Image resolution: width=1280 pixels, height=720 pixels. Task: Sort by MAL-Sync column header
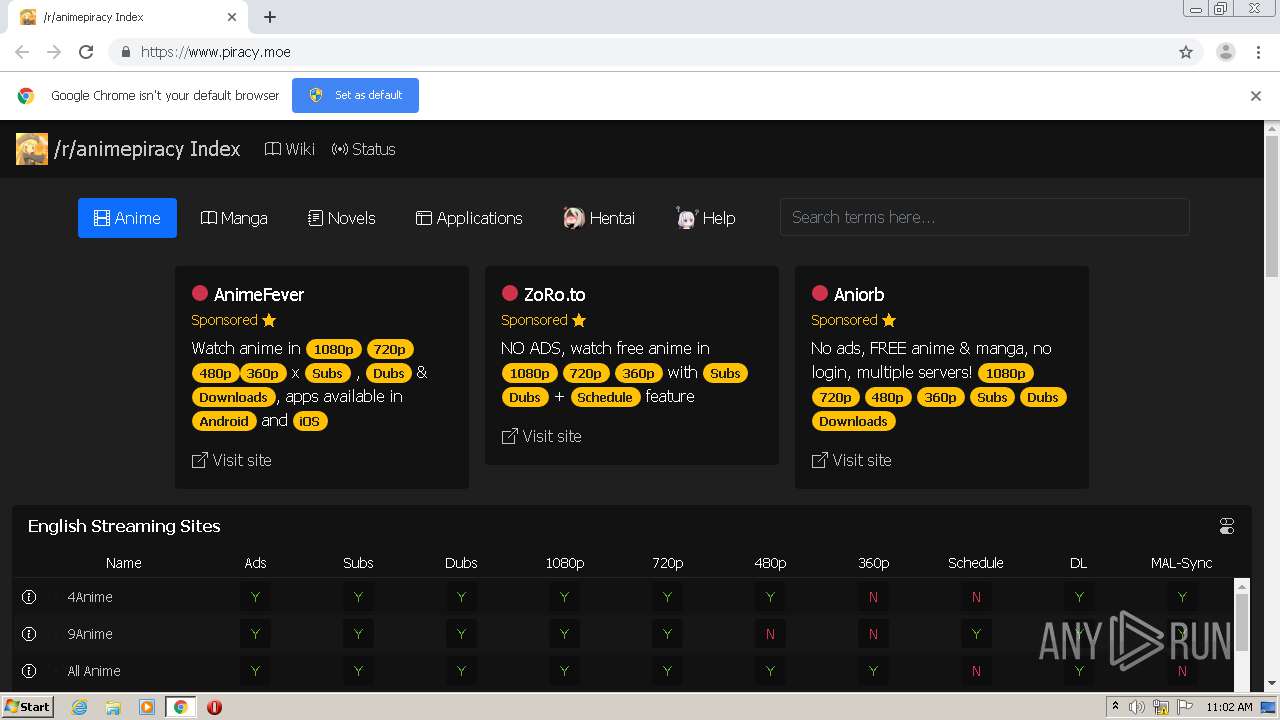coord(1182,563)
